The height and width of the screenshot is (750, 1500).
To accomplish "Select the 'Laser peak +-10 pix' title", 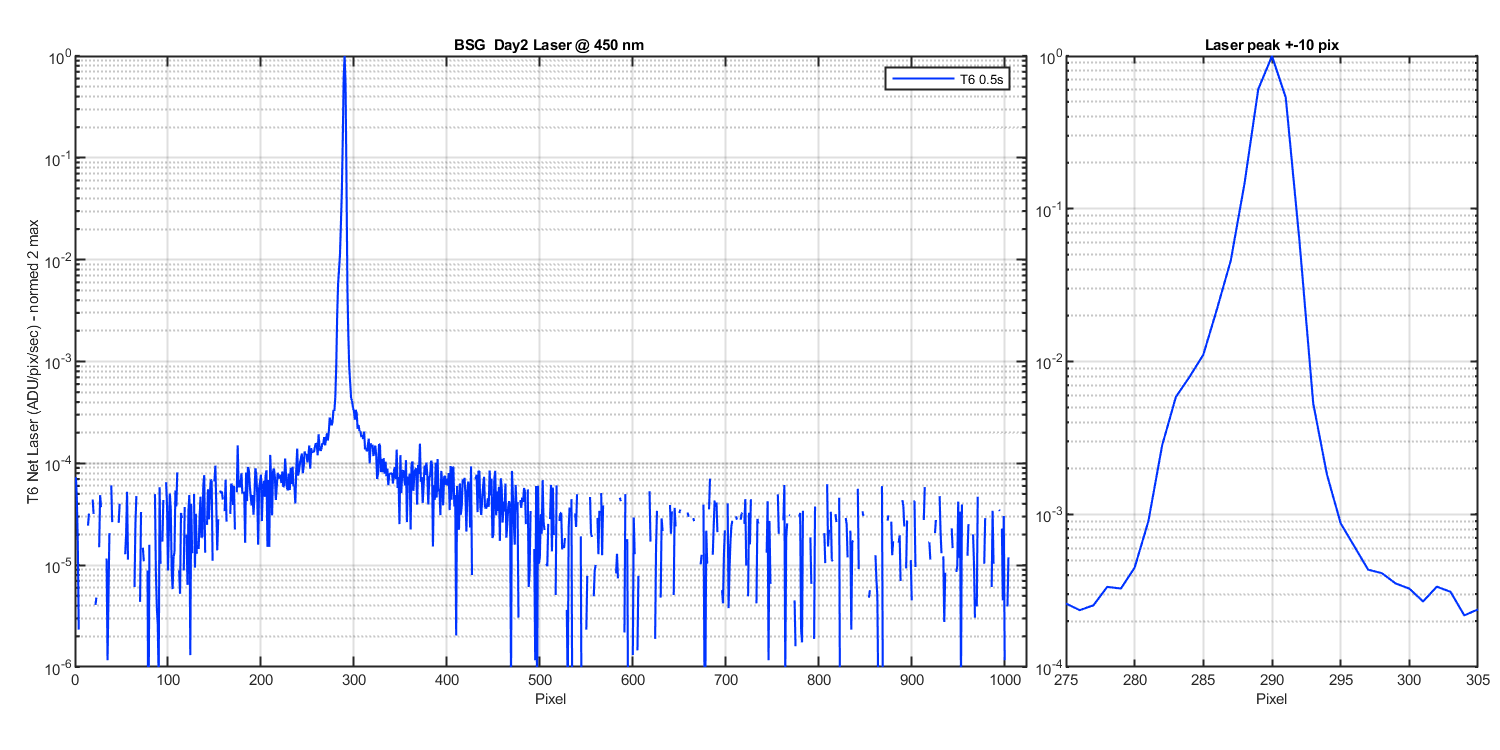I will pyautogui.click(x=1271, y=47).
